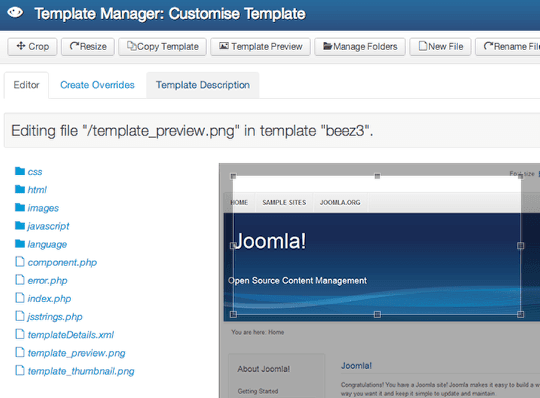Open the index.php file
Screen dimensions: 540x398
pyautogui.click(x=49, y=298)
